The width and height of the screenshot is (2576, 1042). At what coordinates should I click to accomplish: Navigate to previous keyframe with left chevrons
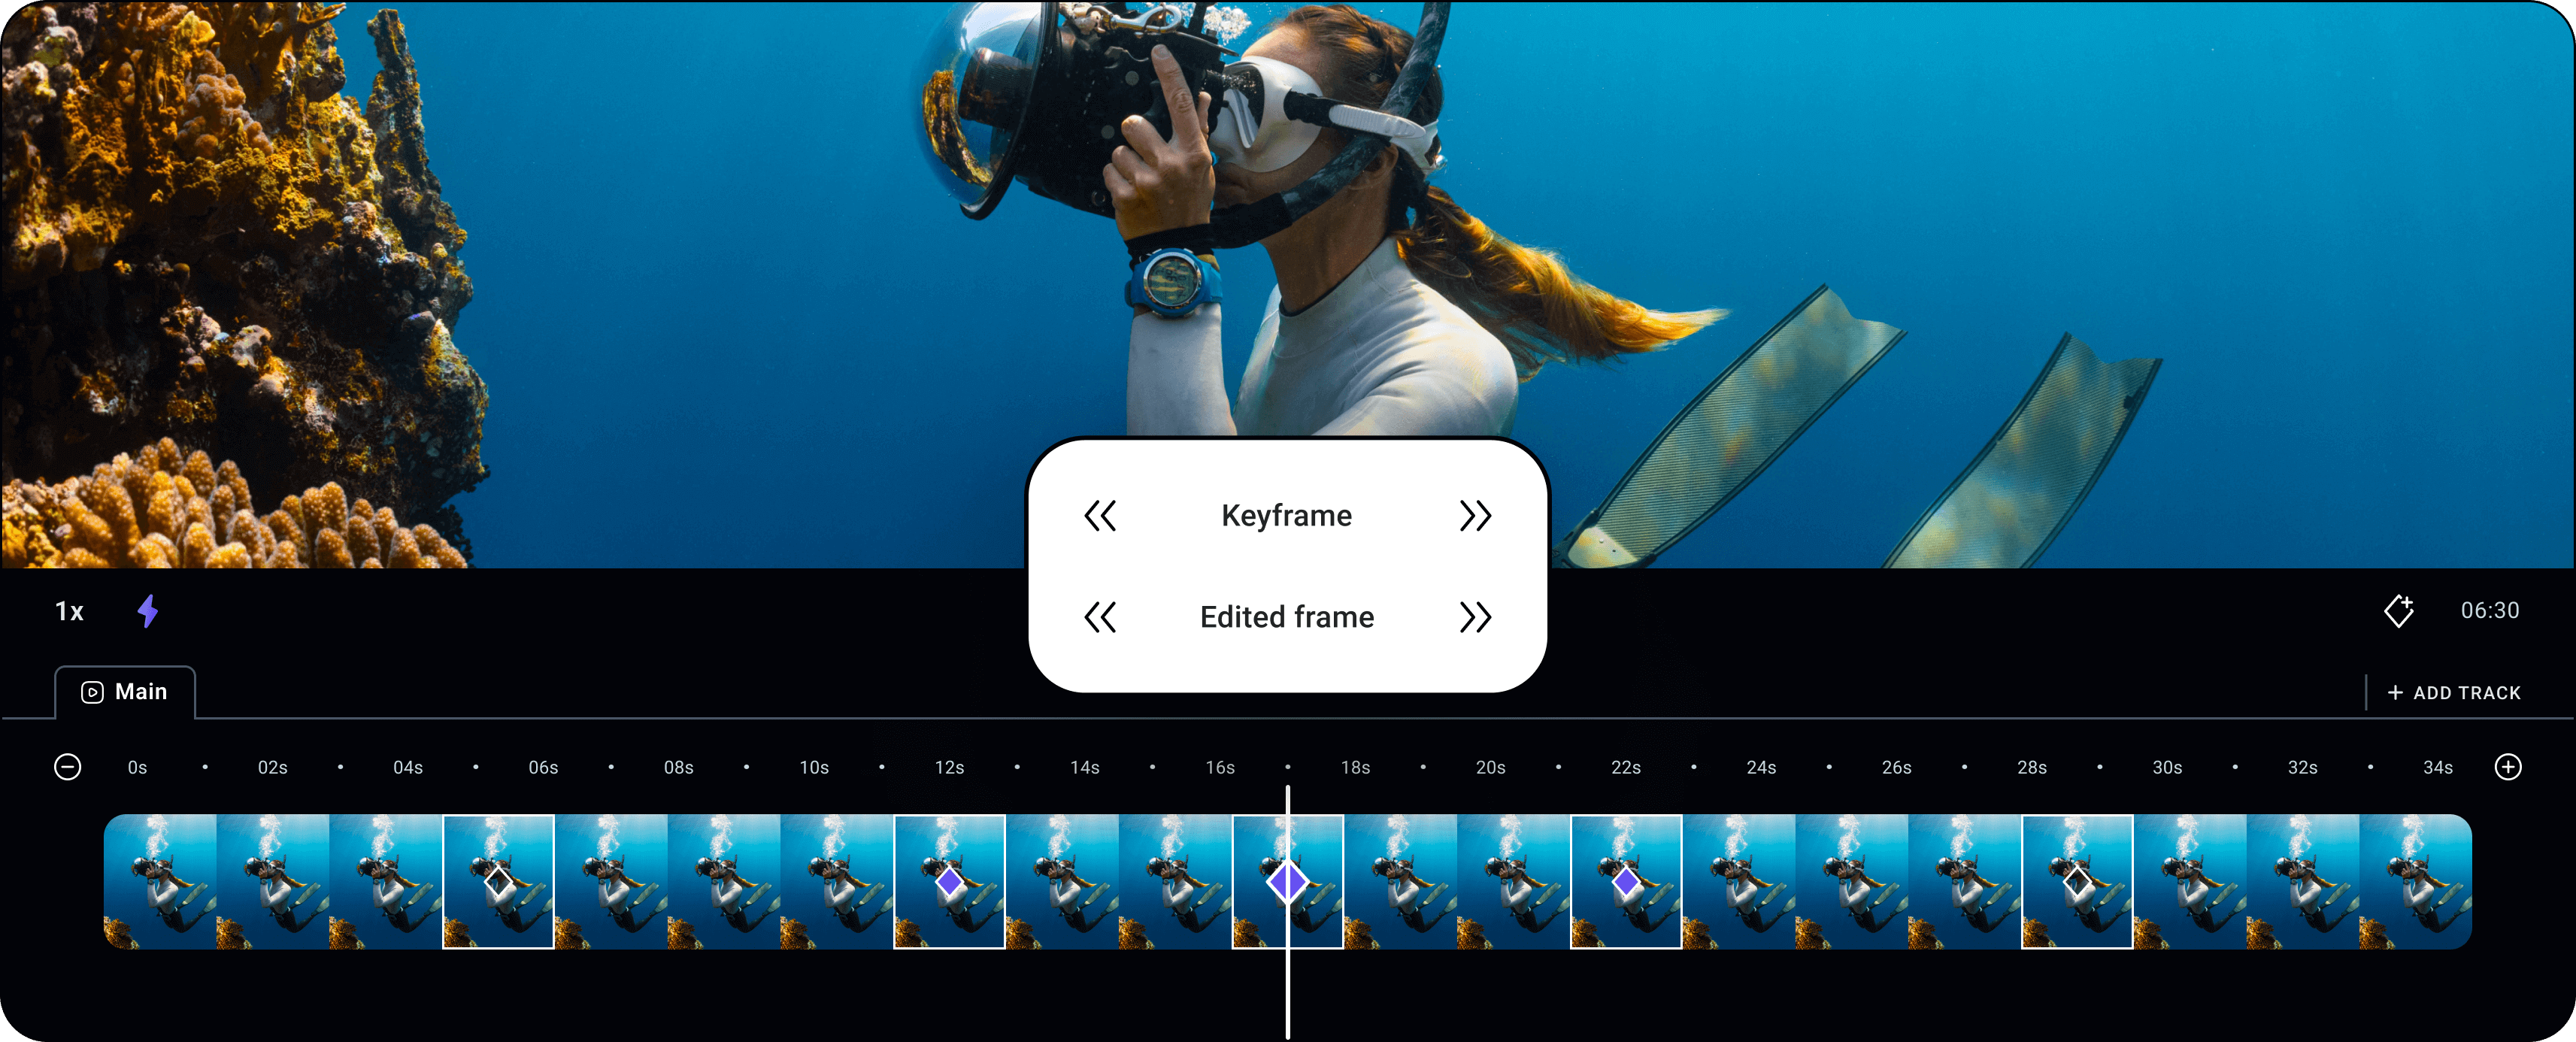pos(1098,516)
